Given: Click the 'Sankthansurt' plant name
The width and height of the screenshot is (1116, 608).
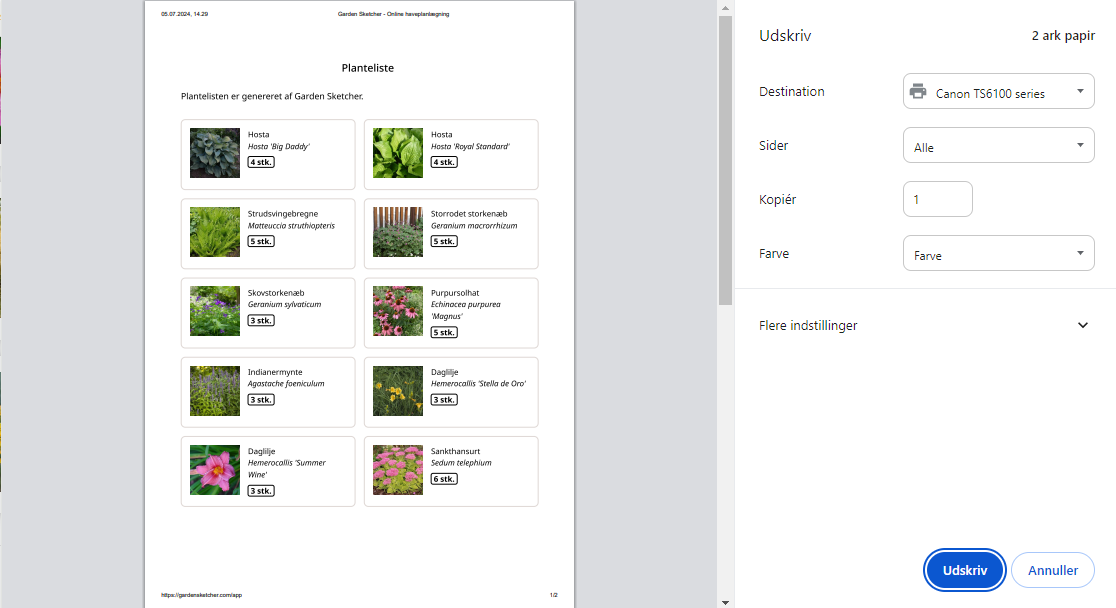Looking at the screenshot, I should (x=456, y=451).
